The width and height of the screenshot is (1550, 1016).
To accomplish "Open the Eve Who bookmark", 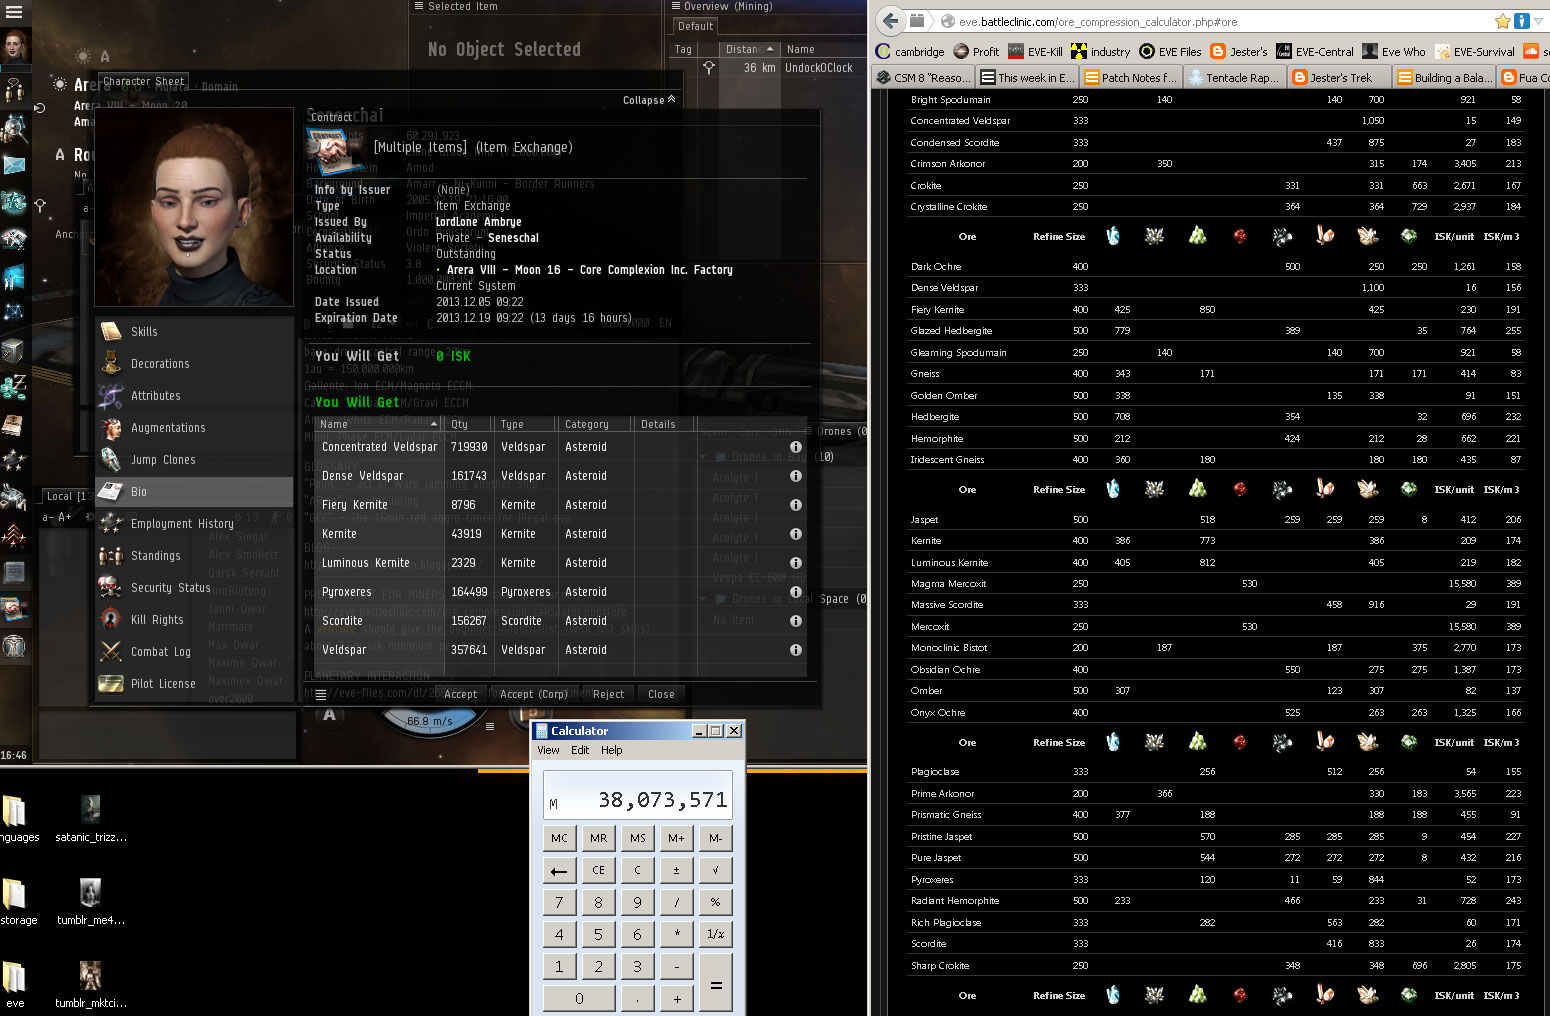I will (x=1393, y=52).
